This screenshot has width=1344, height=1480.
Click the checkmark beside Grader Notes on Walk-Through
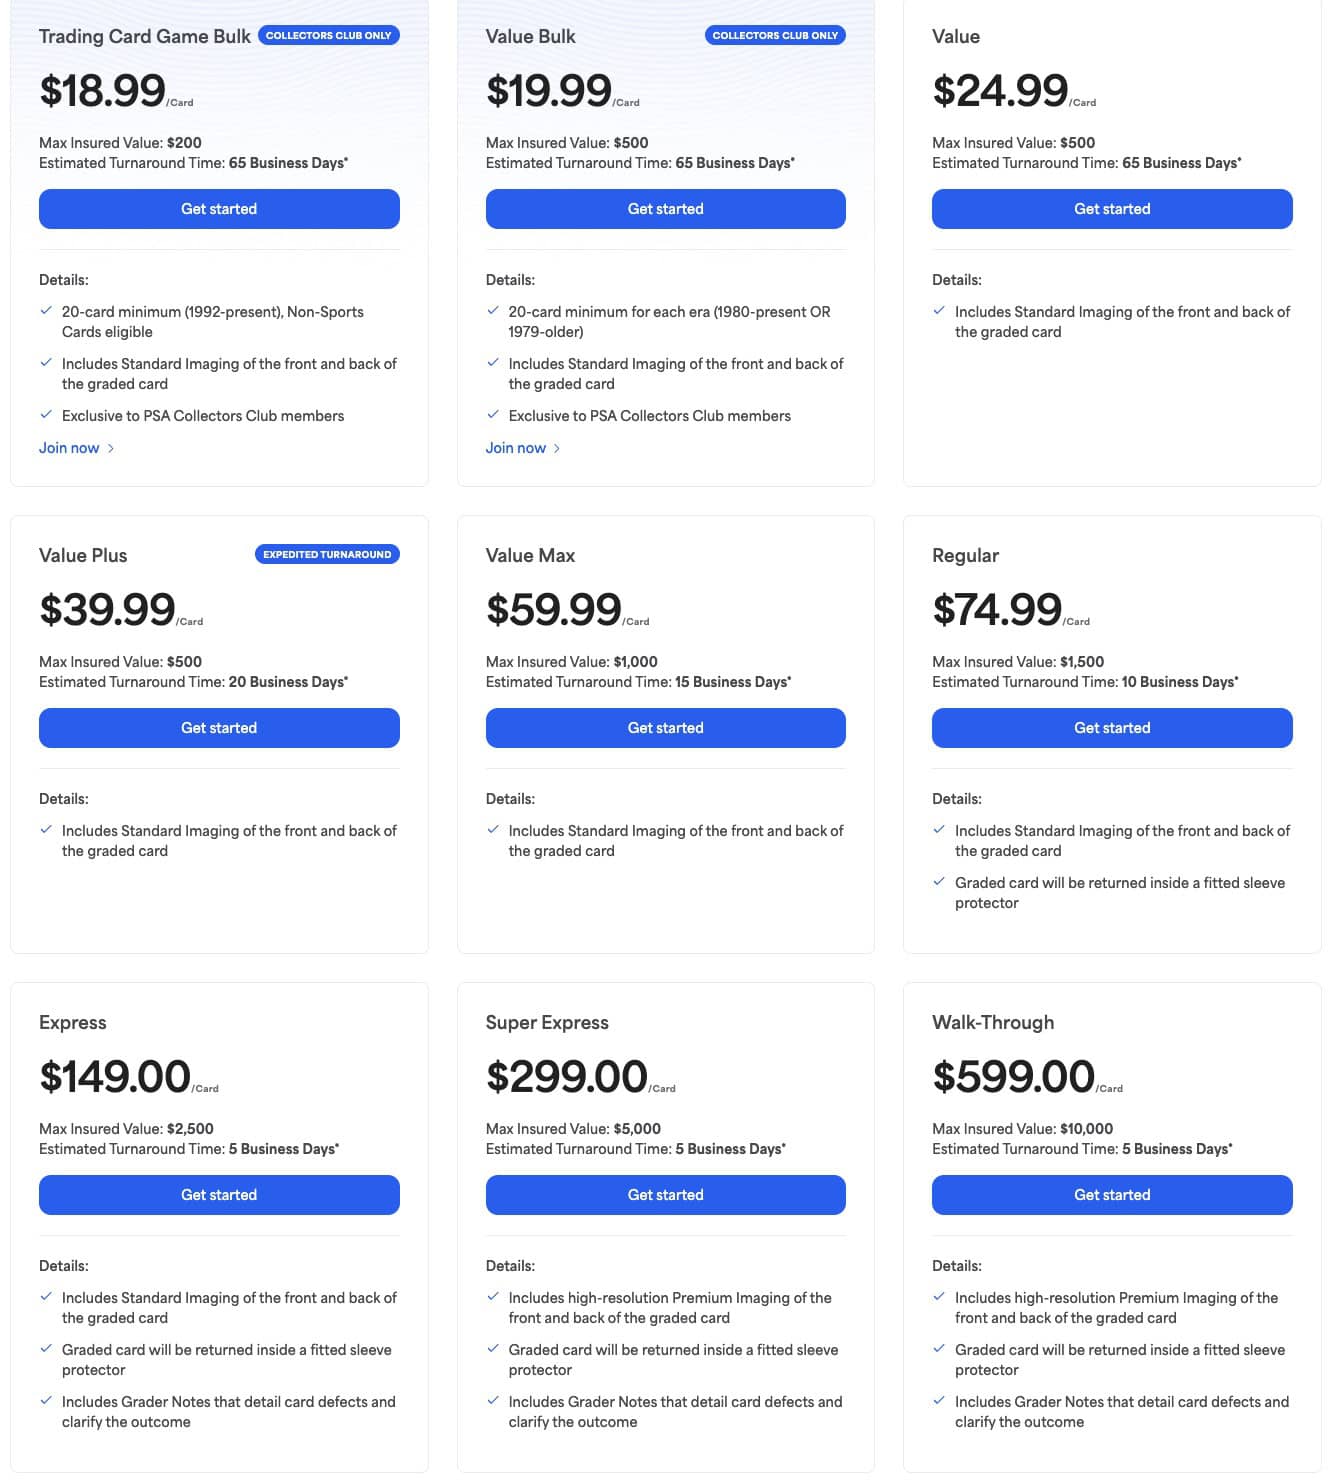pos(938,1401)
